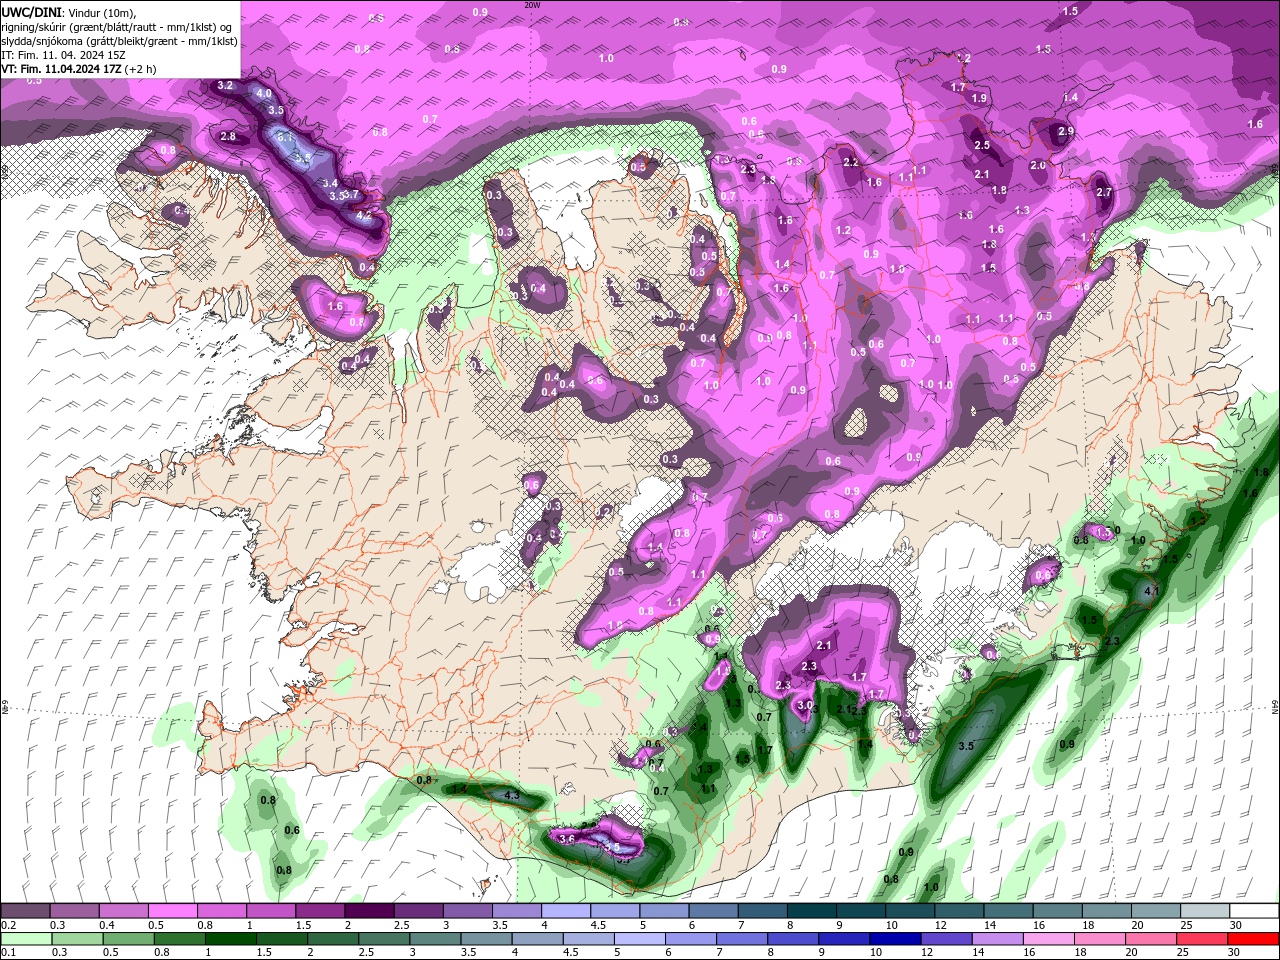Pick bright magenta 0.5 swatch on snow scale
Viewport: 1280px width, 960px height.
[172, 911]
